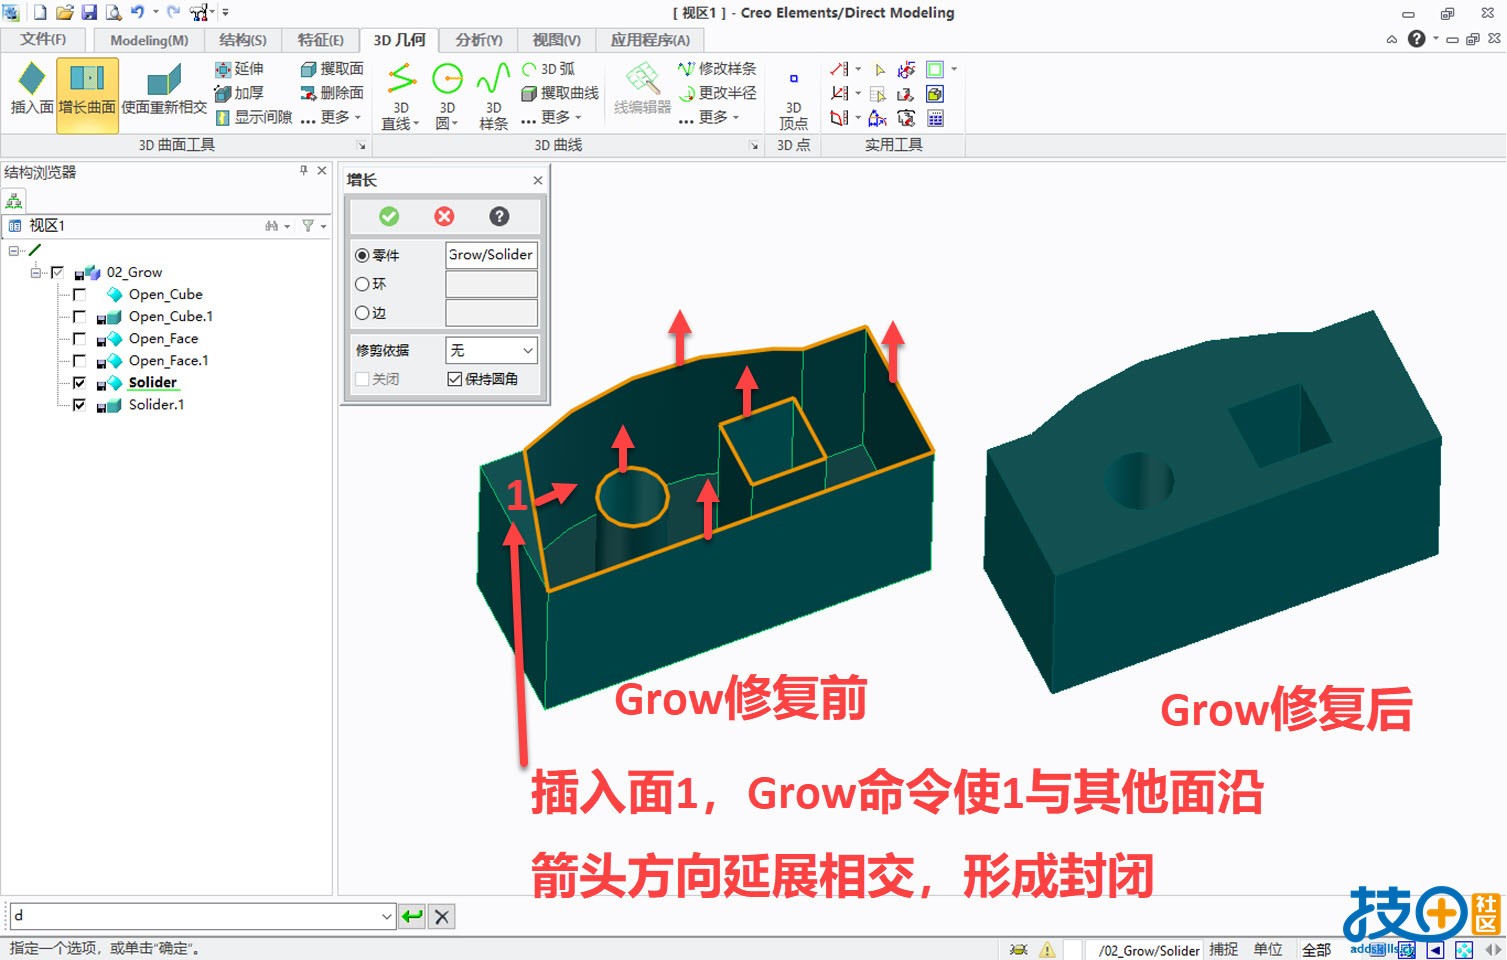Open the command line input dropdown arrow
The width and height of the screenshot is (1507, 960).
[387, 916]
